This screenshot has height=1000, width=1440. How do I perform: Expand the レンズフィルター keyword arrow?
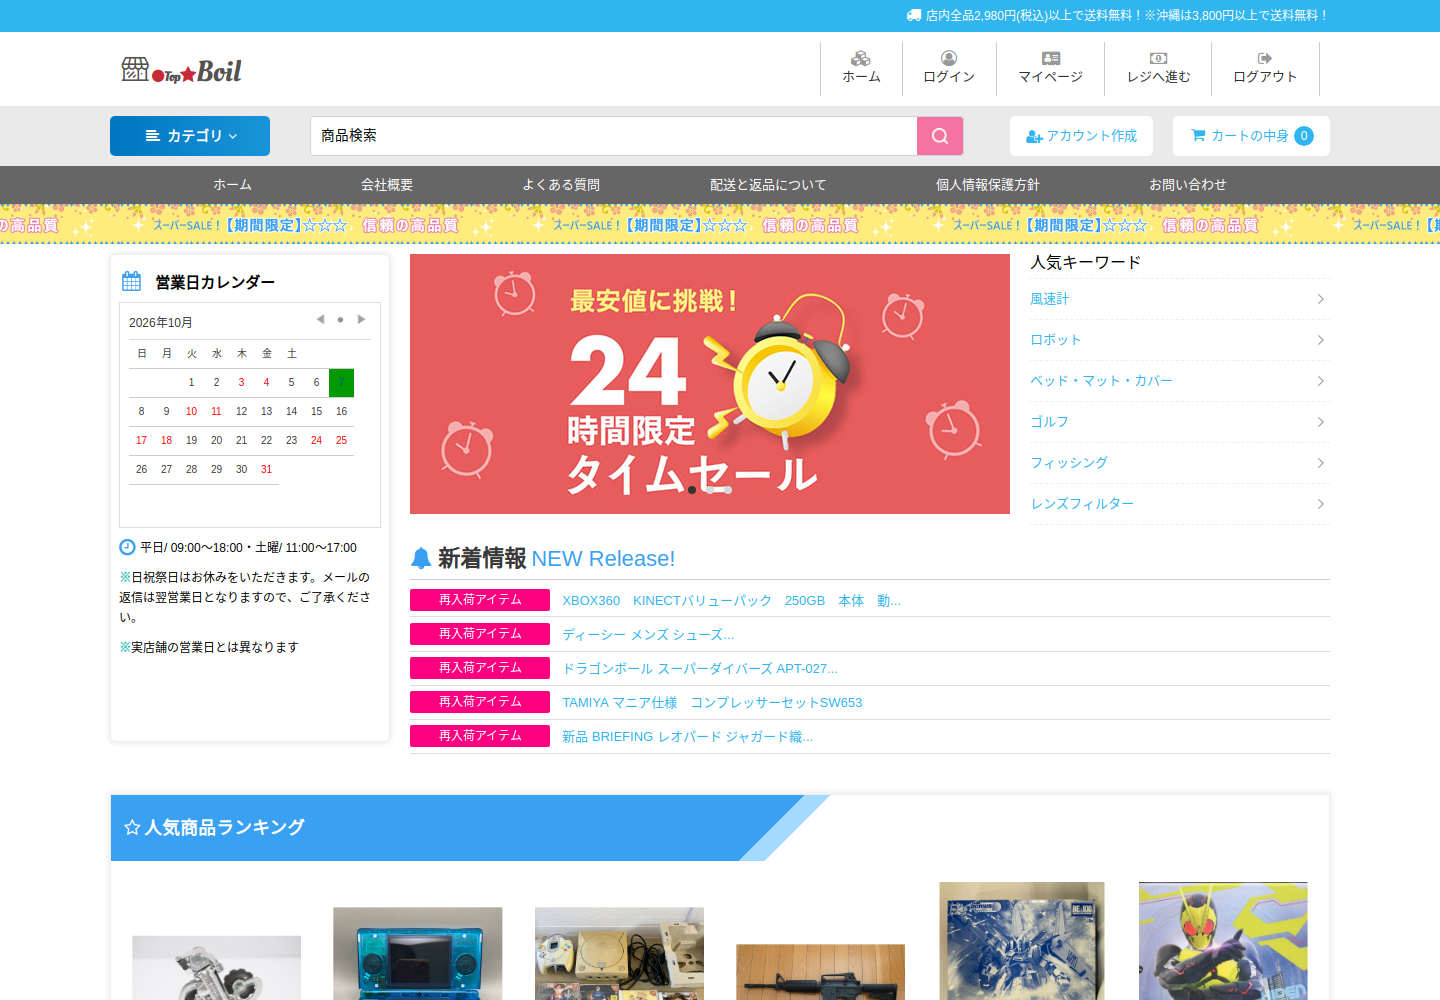point(1320,504)
